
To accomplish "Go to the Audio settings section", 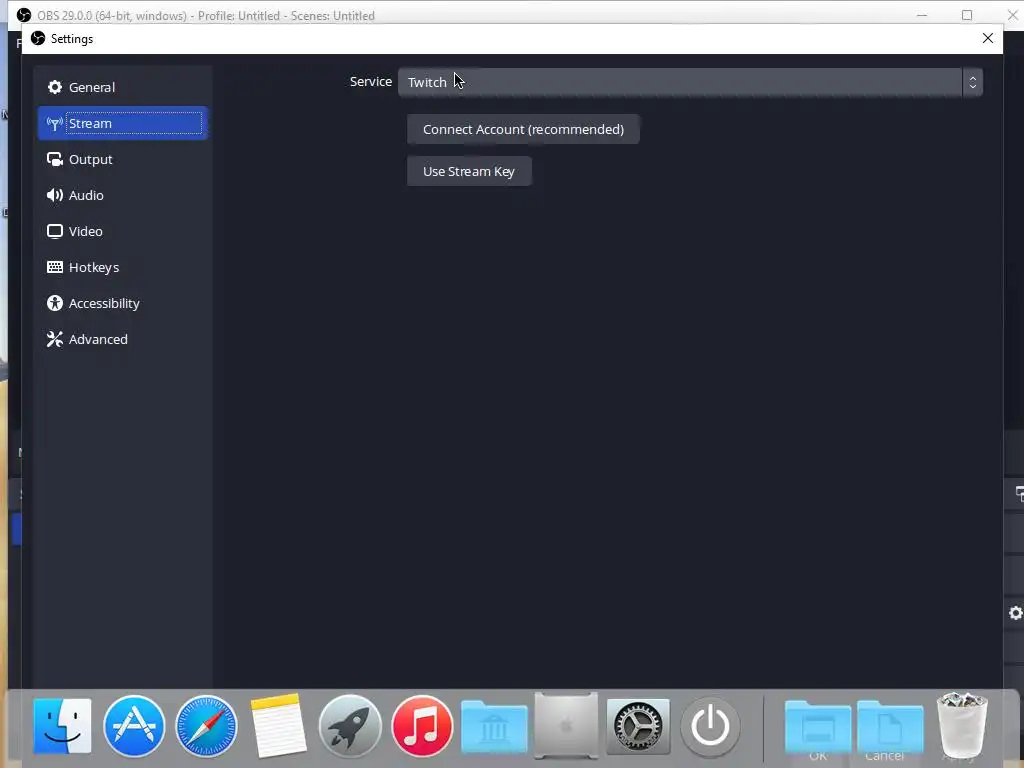I will pos(123,195).
